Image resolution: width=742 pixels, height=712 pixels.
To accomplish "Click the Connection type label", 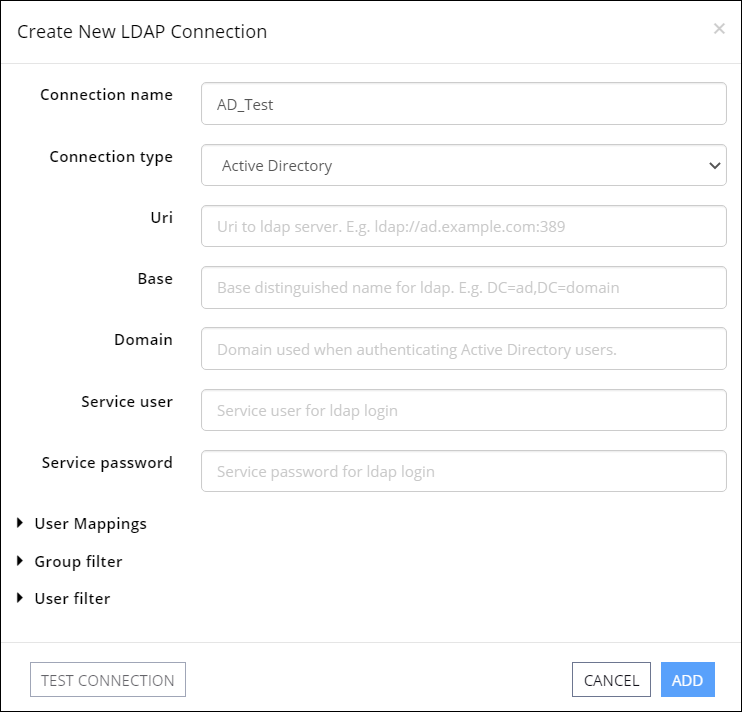I will coord(111,157).
